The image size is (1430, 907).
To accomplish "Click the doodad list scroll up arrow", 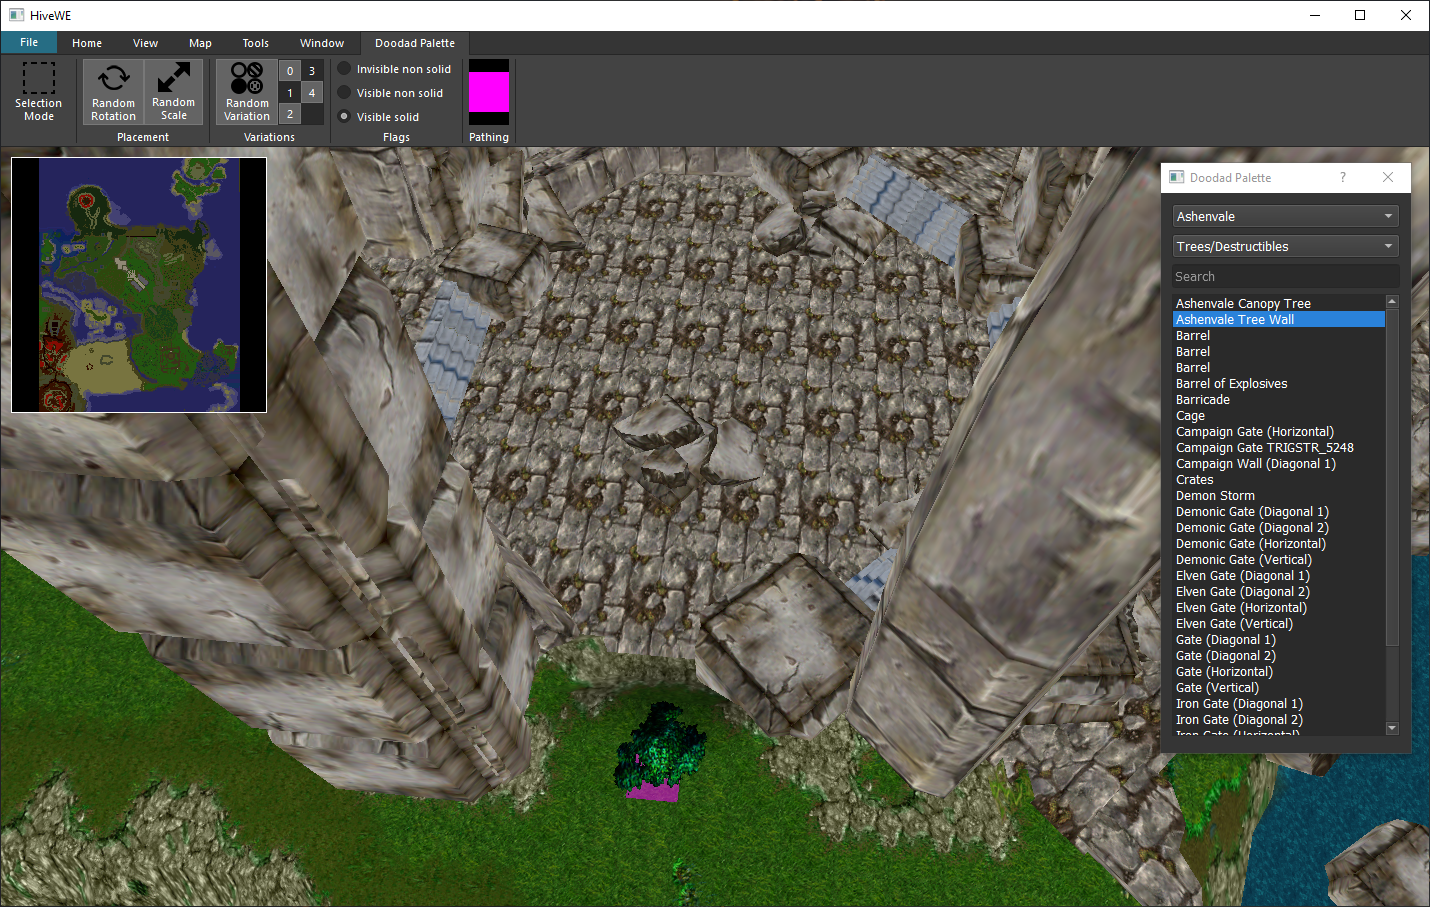I will pyautogui.click(x=1392, y=301).
